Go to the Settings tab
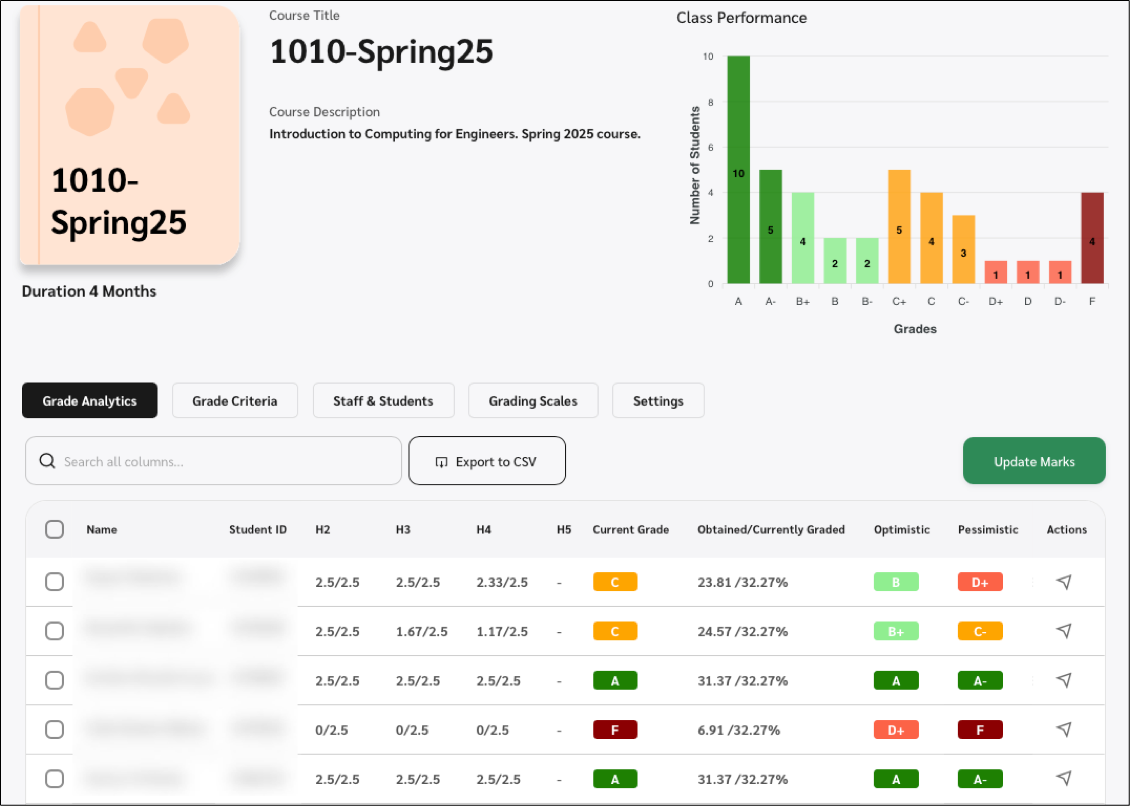 click(x=658, y=401)
